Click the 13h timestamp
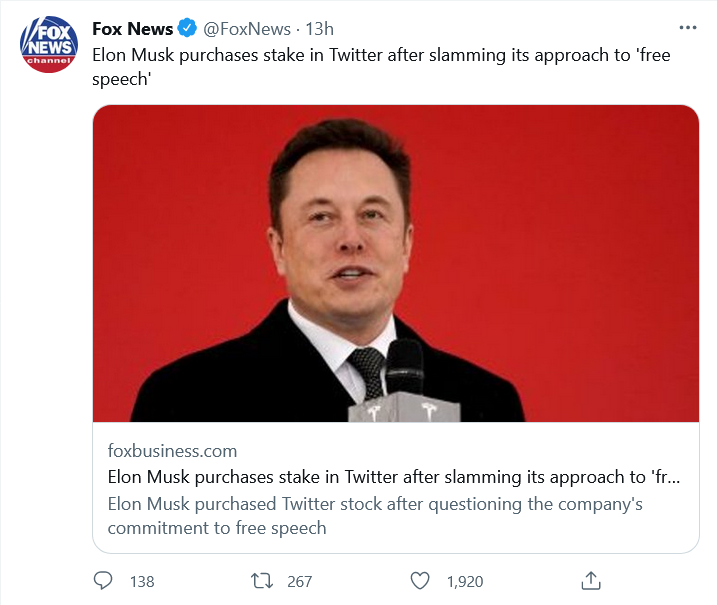Screen dimensions: 717x605 pyautogui.click(x=320, y=29)
